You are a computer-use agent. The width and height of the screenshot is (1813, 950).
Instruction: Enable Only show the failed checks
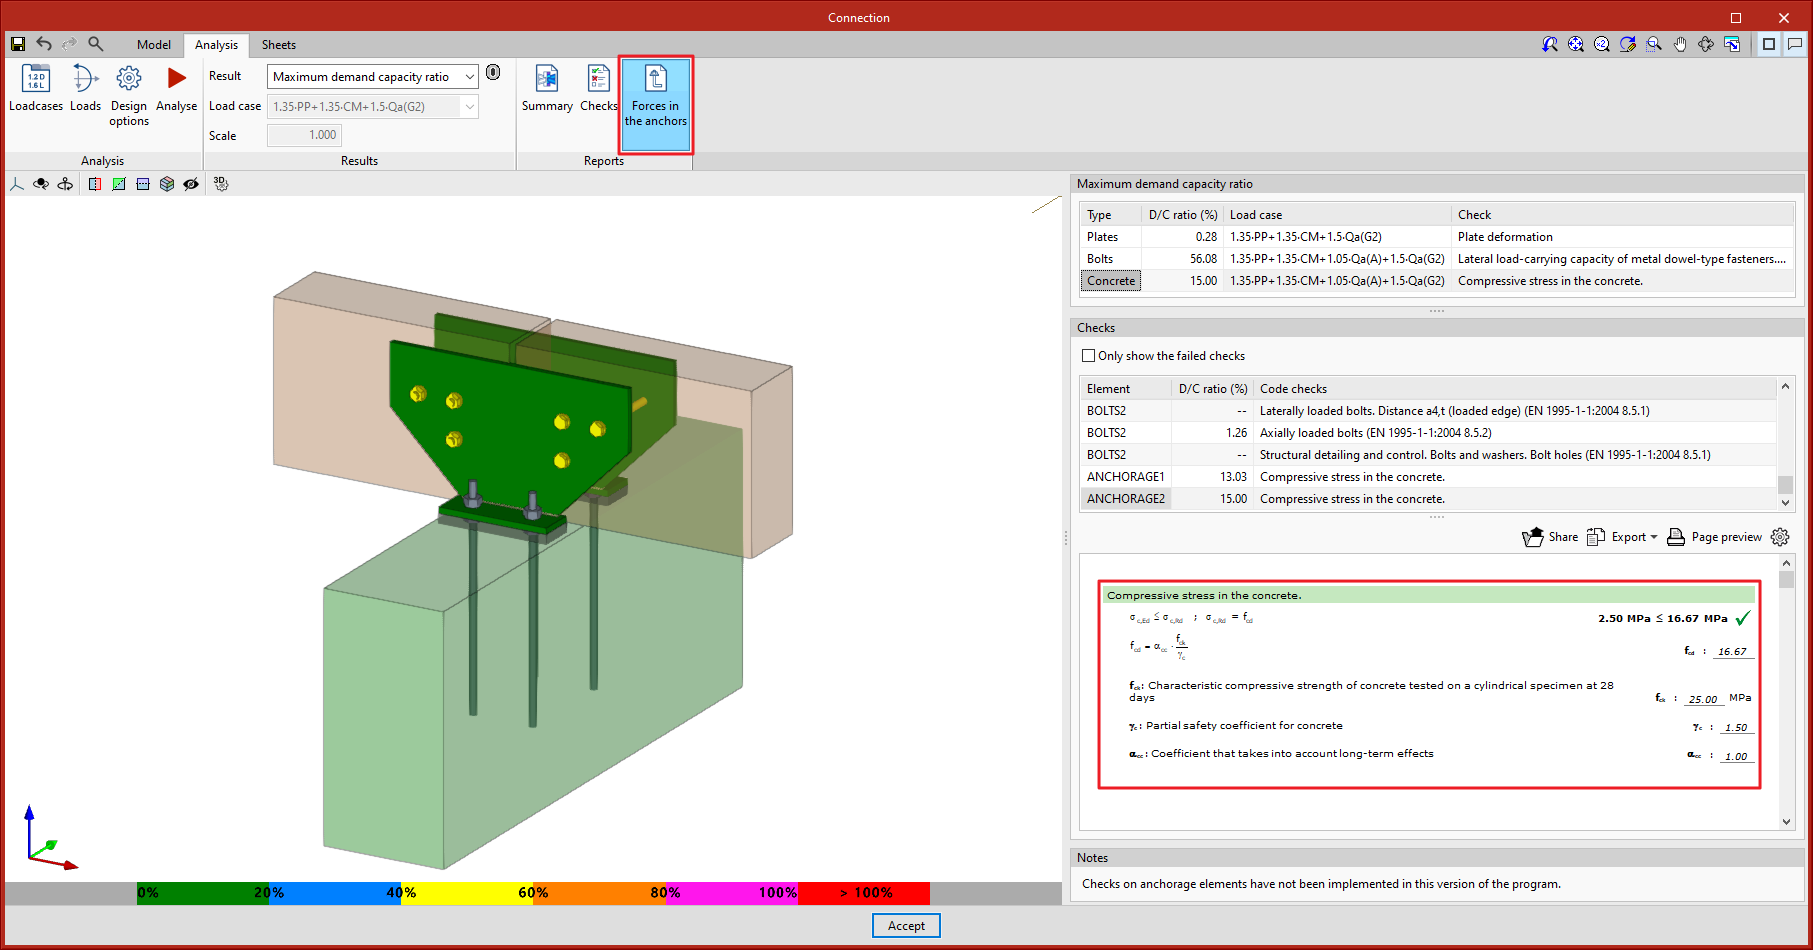pos(1088,355)
